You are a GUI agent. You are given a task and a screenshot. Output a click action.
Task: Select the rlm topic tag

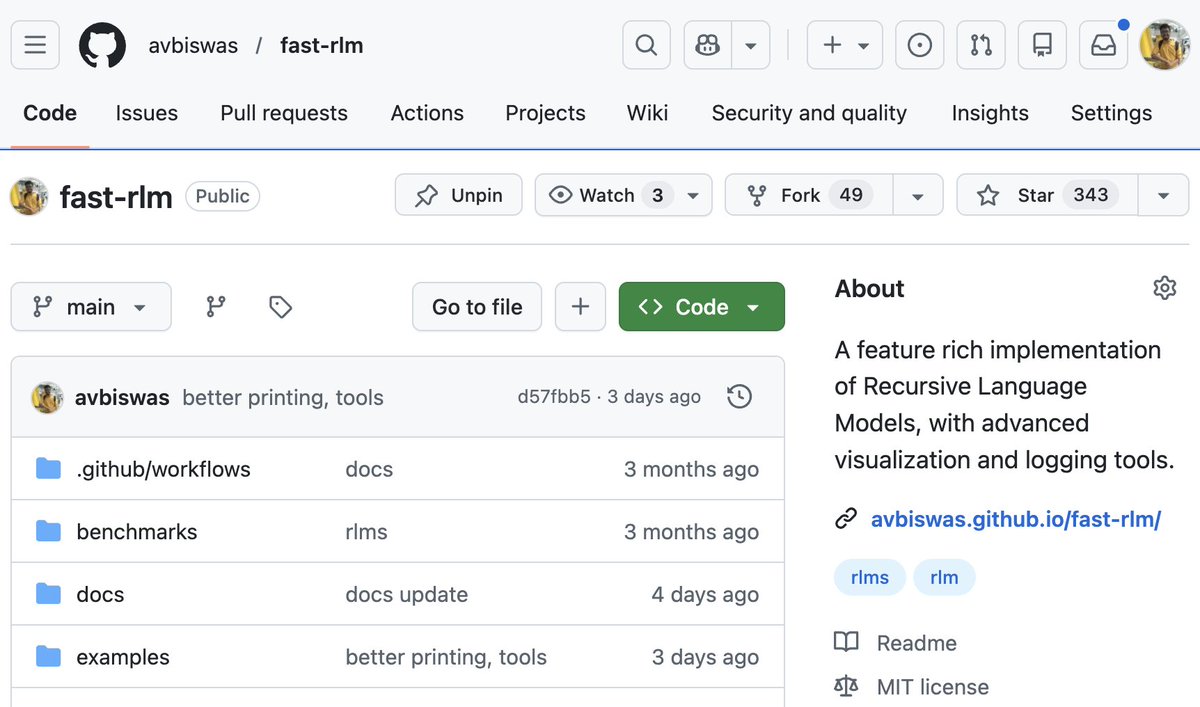tap(944, 577)
